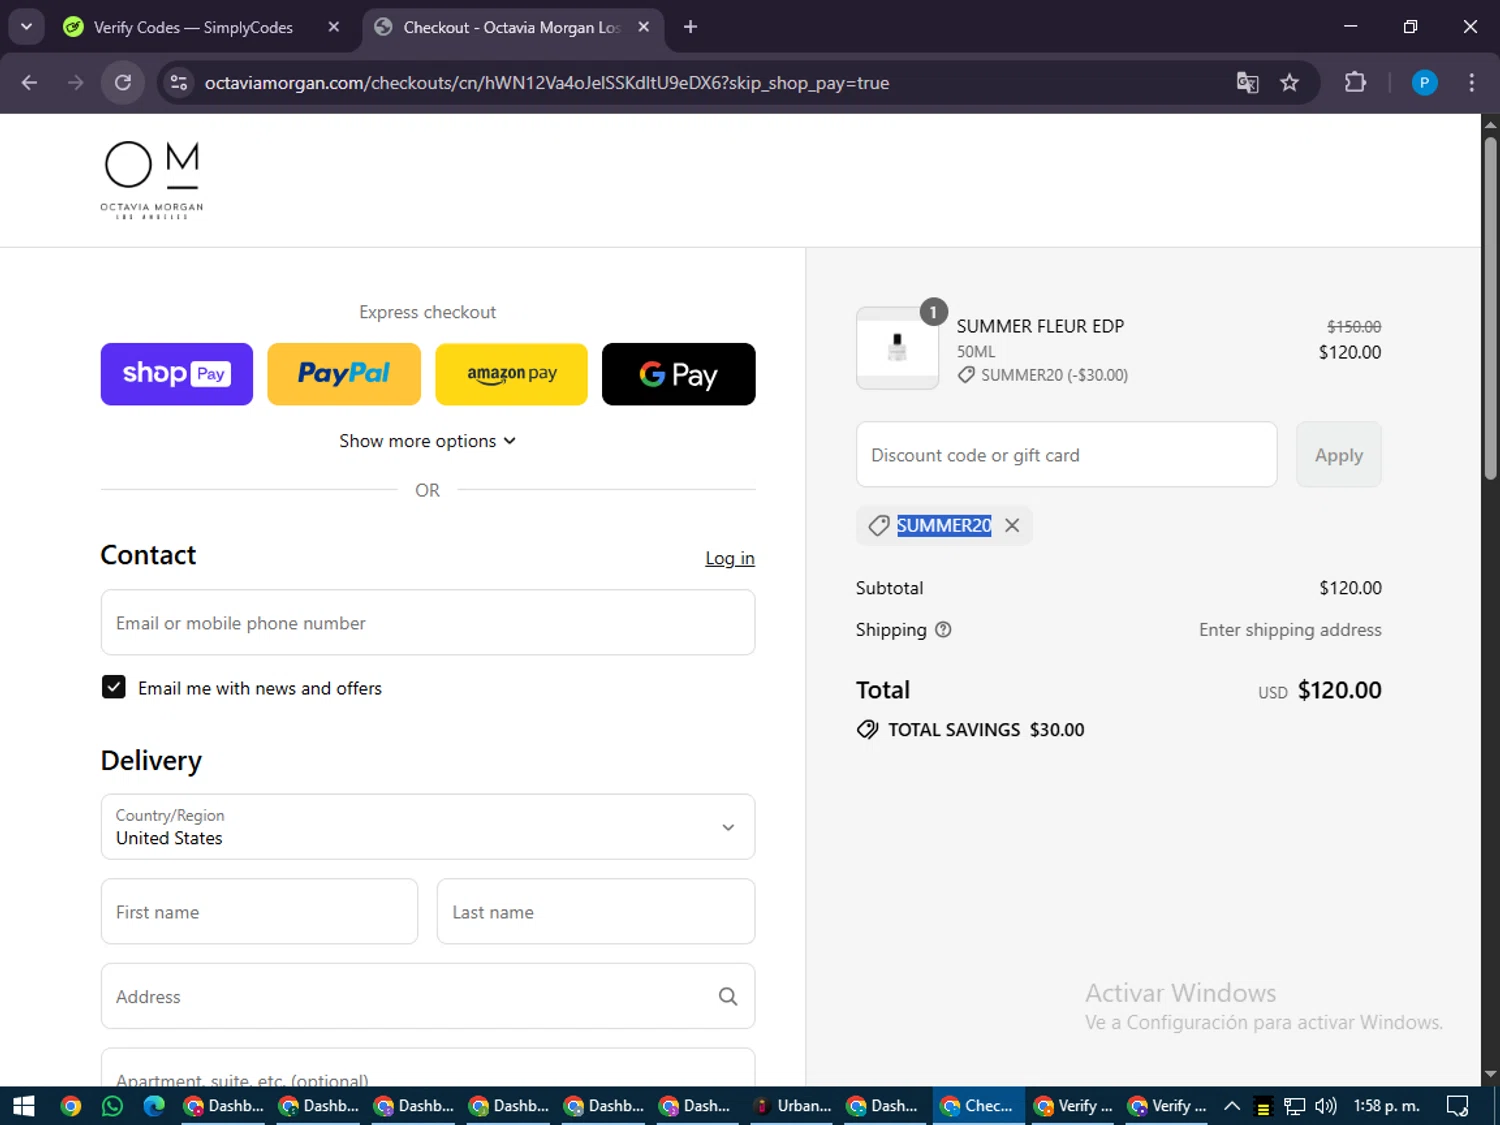
Task: Click the First name field
Action: pyautogui.click(x=259, y=911)
